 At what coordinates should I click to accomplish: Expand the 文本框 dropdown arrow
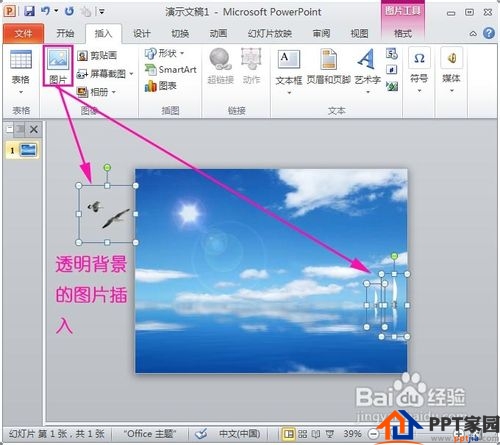289,93
